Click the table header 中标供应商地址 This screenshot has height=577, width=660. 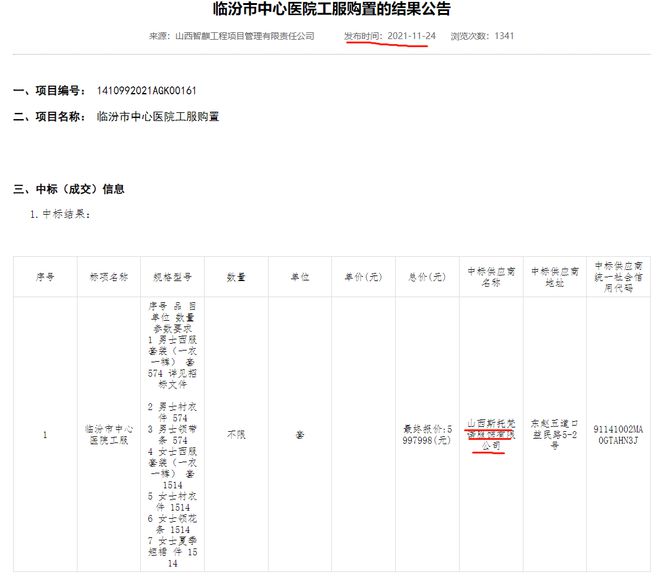coord(555,277)
